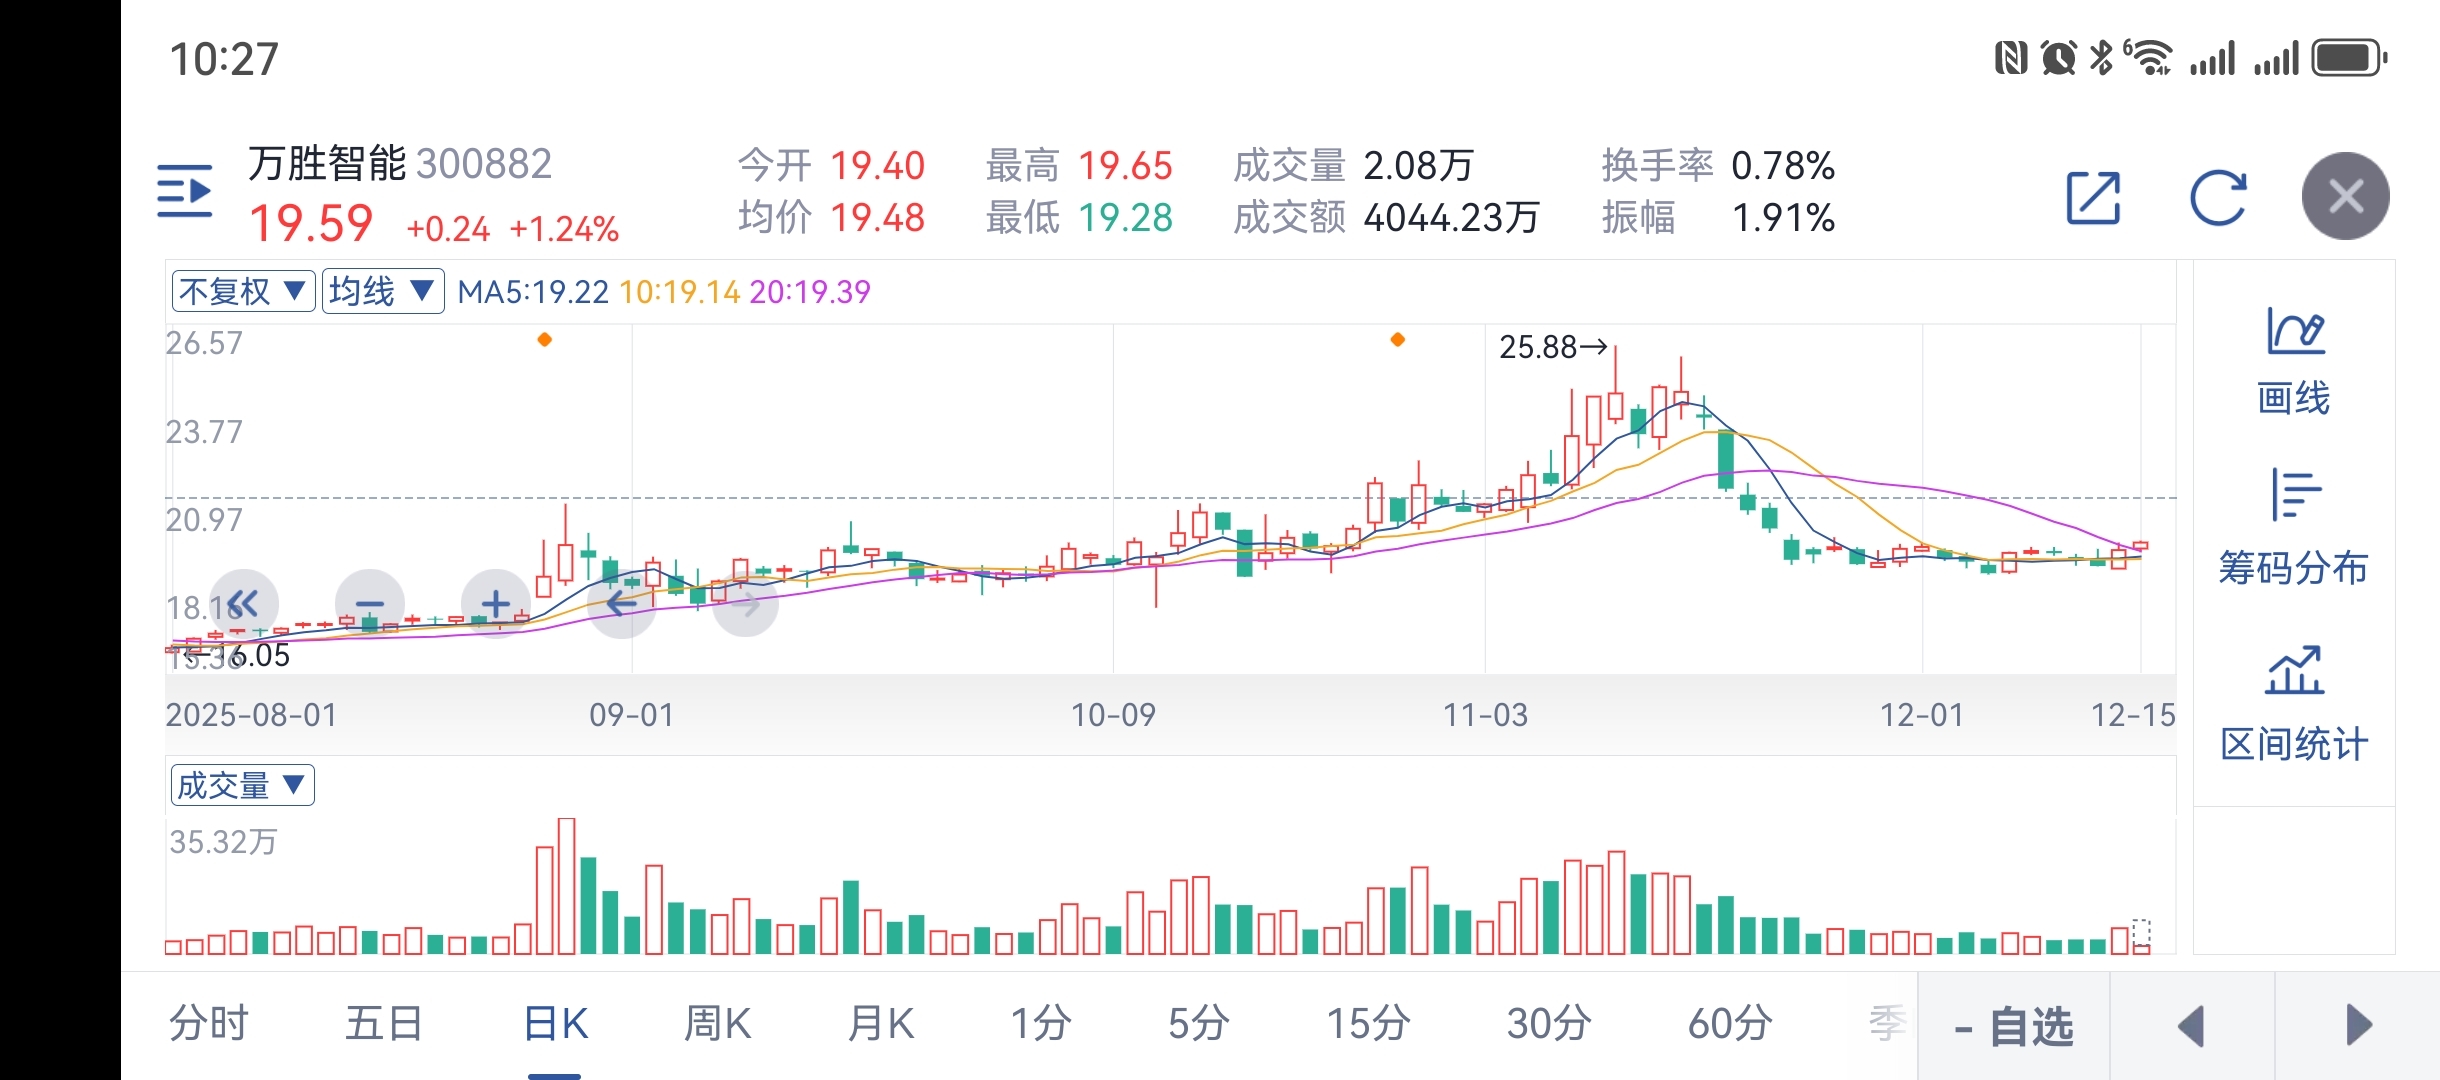Expand the 不复权 adjustment dropdown
The image size is (2440, 1080).
[243, 292]
